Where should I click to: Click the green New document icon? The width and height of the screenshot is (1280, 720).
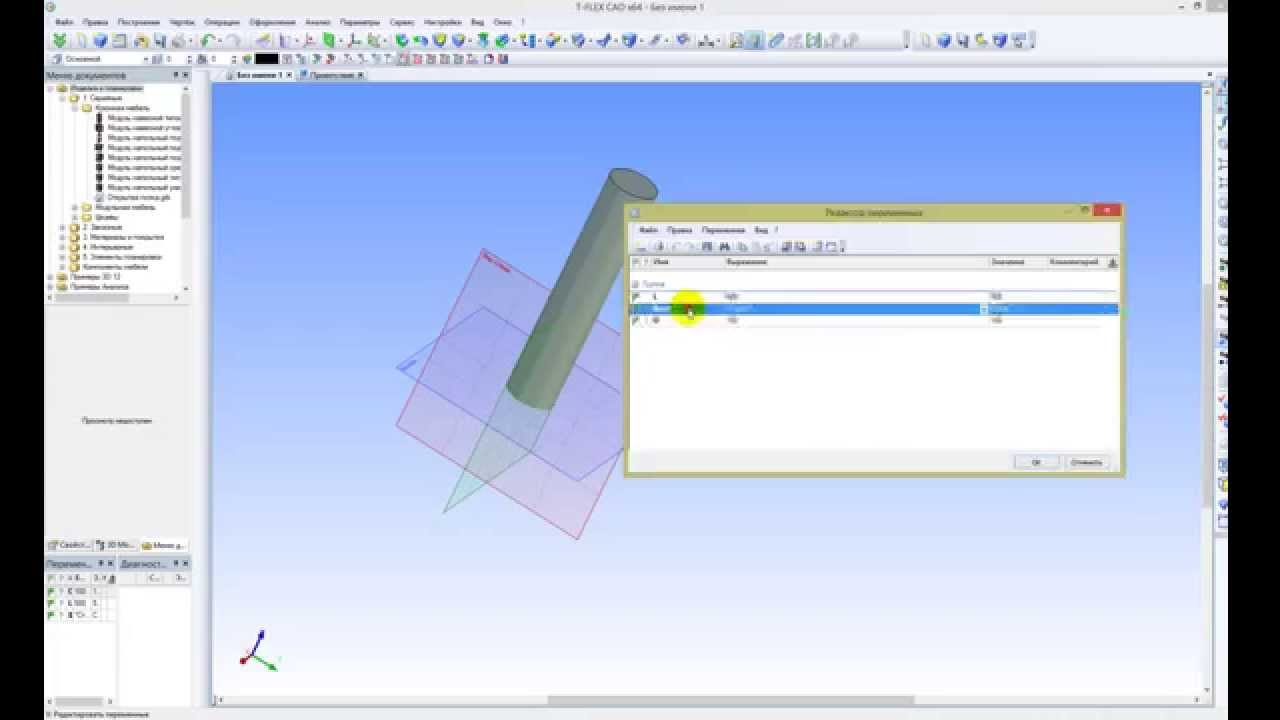pyautogui.click(x=60, y=41)
